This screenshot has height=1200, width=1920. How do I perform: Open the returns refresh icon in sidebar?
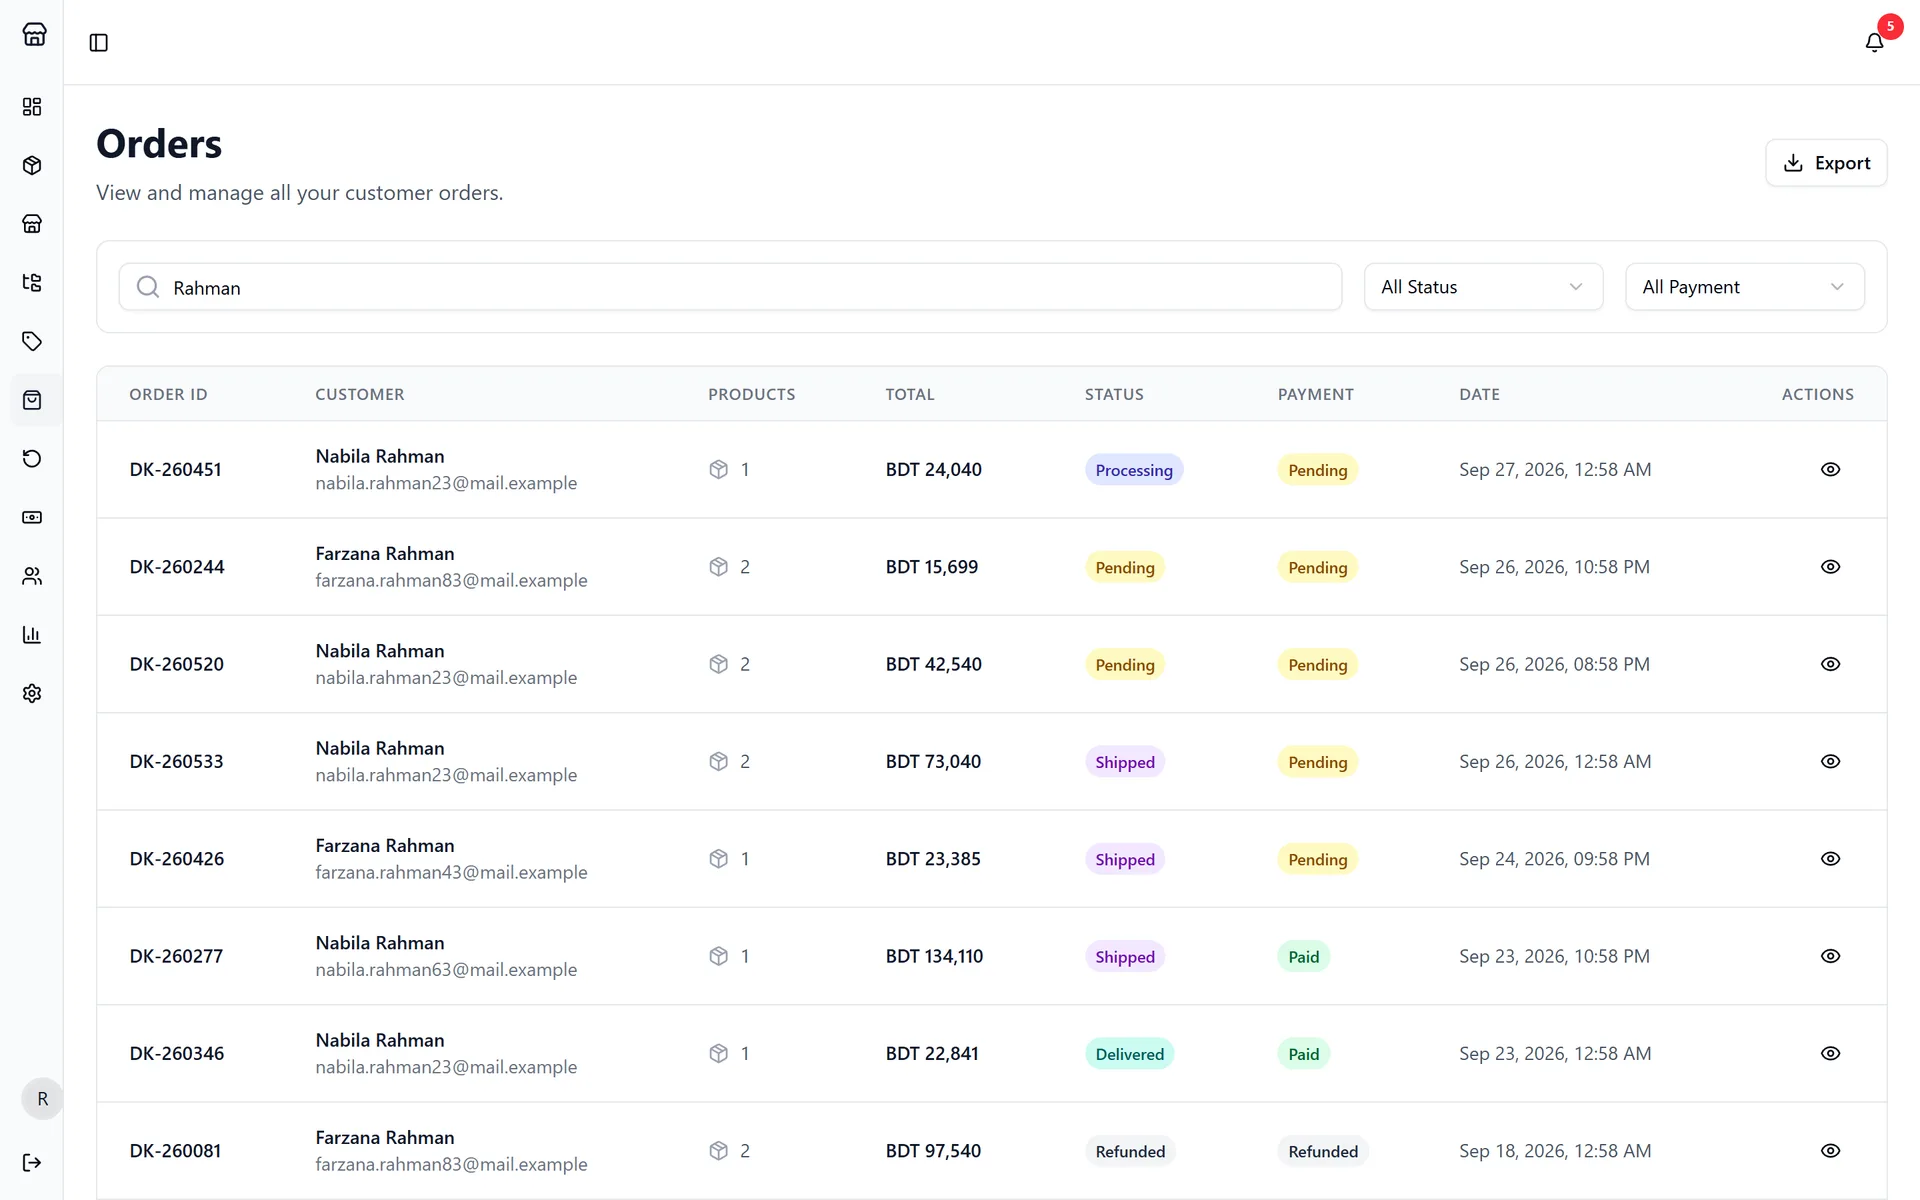(x=32, y=459)
